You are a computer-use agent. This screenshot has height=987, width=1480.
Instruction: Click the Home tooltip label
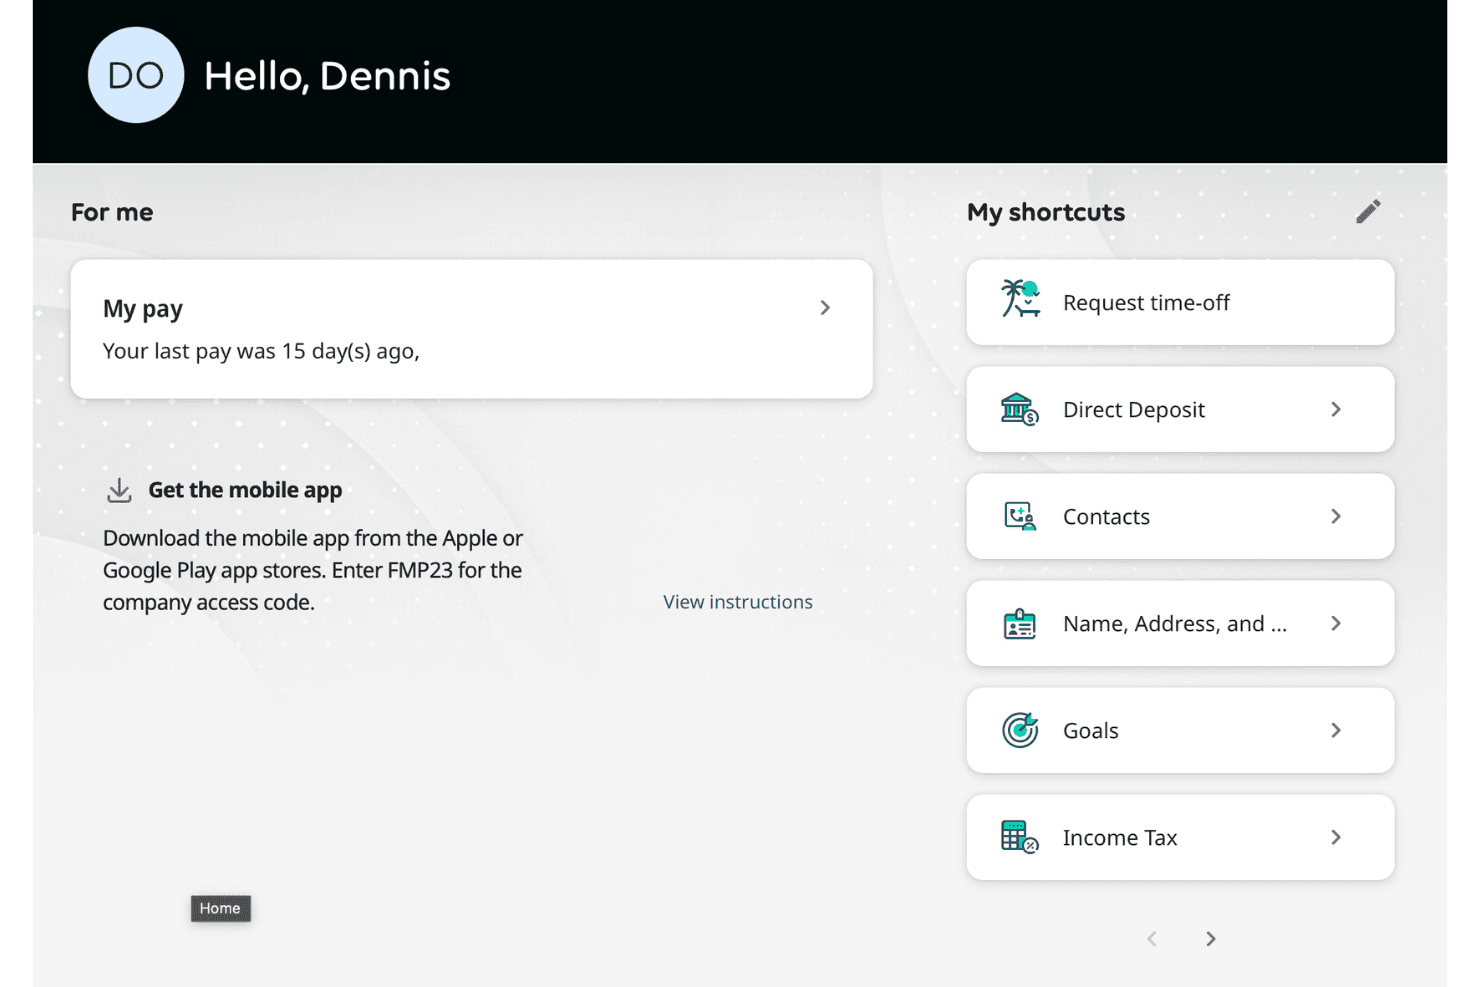click(220, 908)
